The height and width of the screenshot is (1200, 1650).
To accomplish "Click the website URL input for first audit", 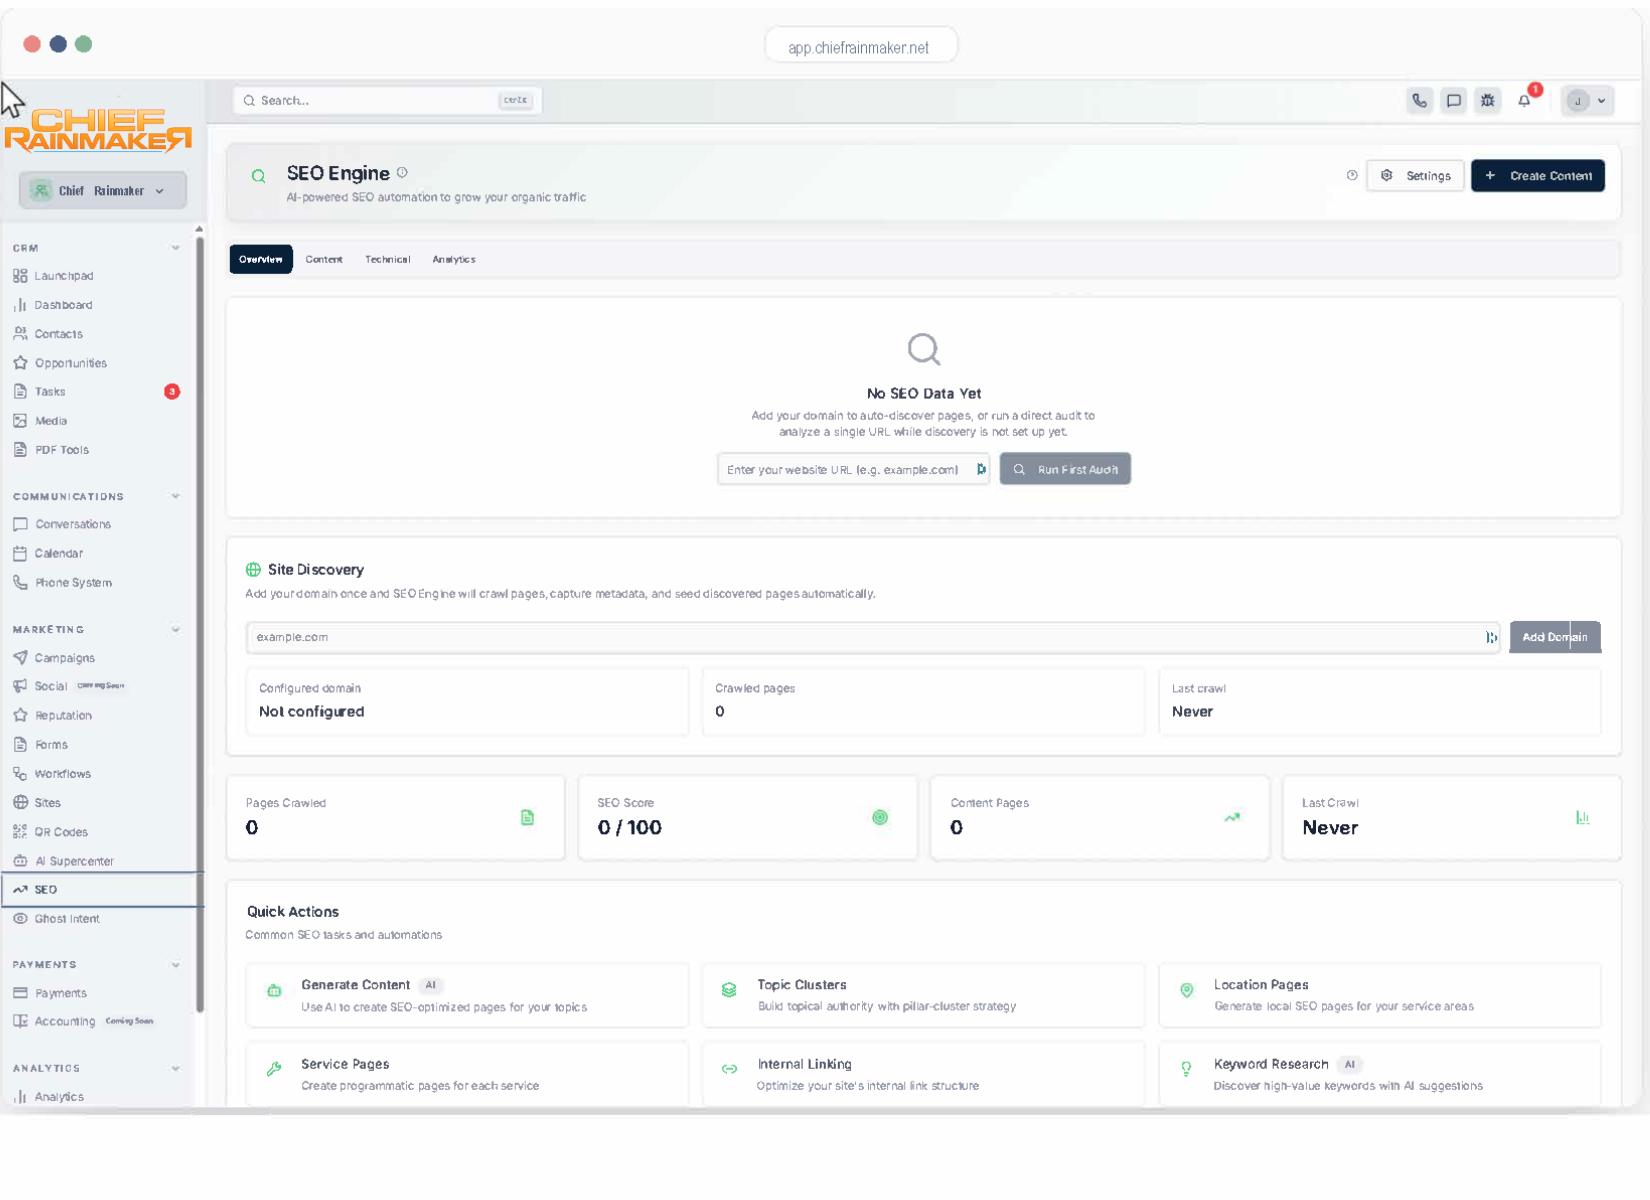I will (x=853, y=469).
